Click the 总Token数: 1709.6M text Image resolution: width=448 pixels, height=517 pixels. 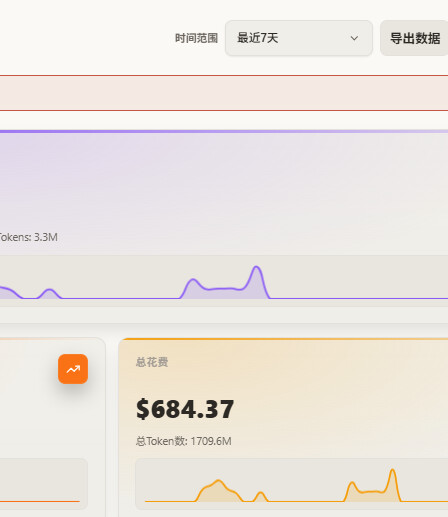184,441
